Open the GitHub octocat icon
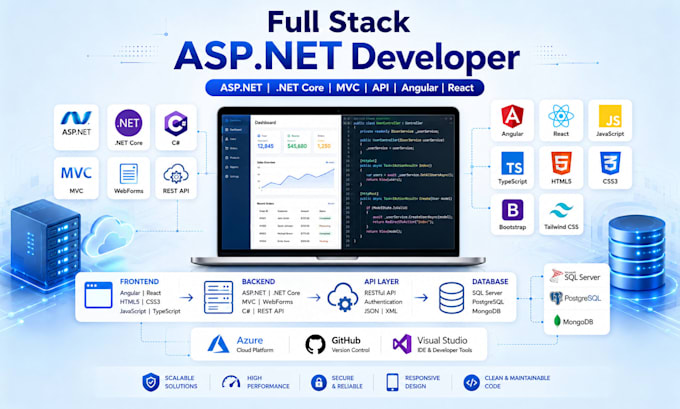Viewport: 680px width, 409px height. coord(315,344)
